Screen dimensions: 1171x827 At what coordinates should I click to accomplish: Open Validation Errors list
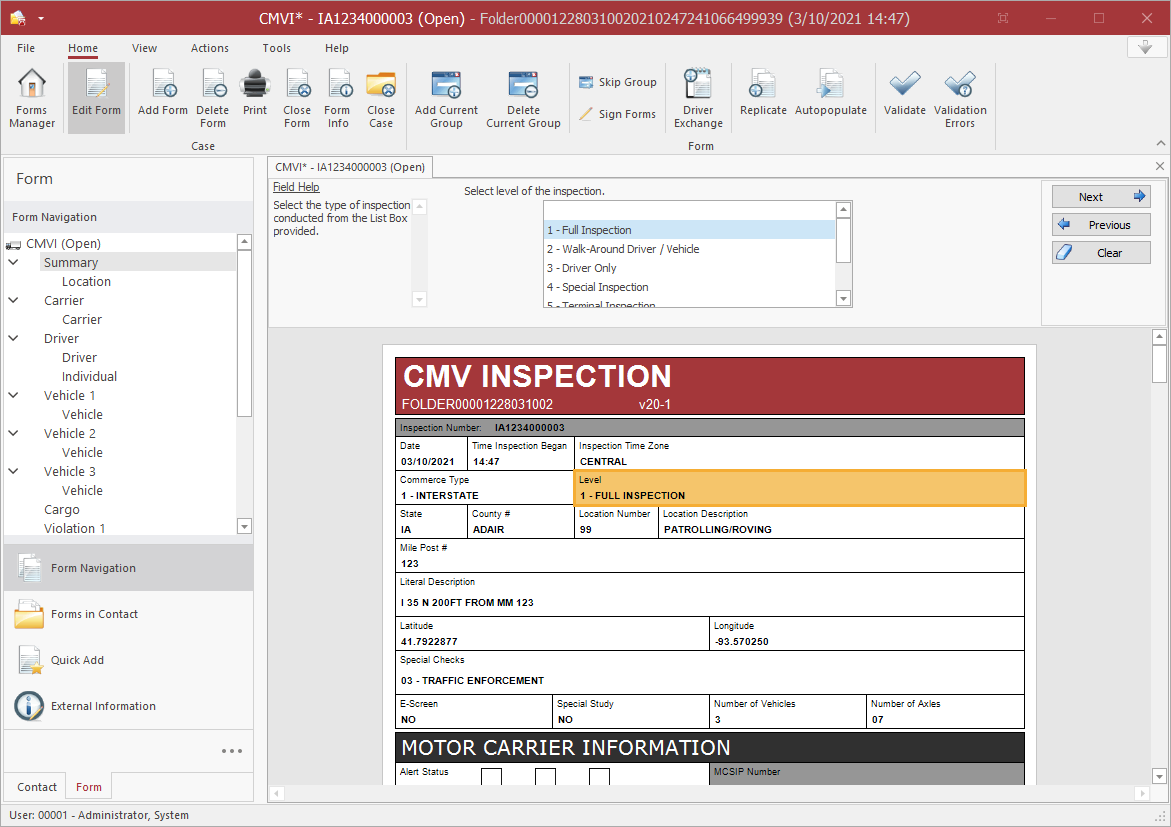(959, 98)
